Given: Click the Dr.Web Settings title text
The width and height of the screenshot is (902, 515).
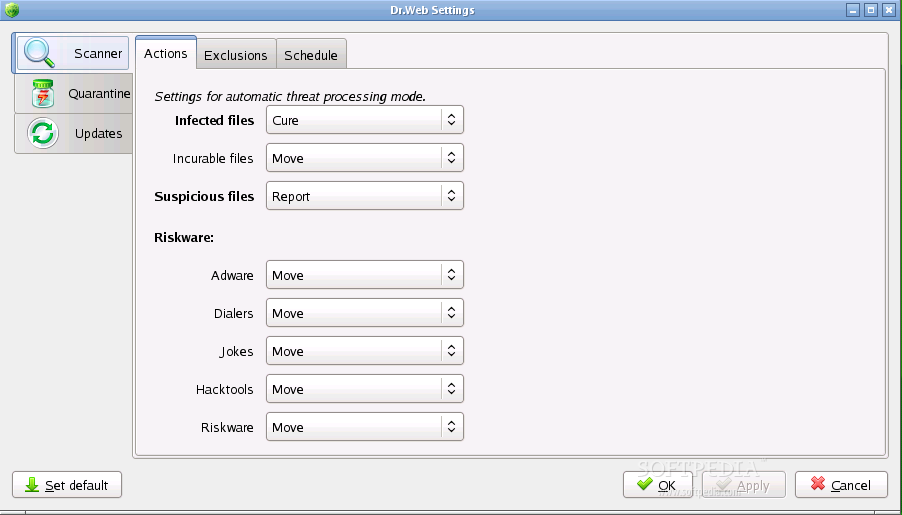Looking at the screenshot, I should [x=433, y=10].
